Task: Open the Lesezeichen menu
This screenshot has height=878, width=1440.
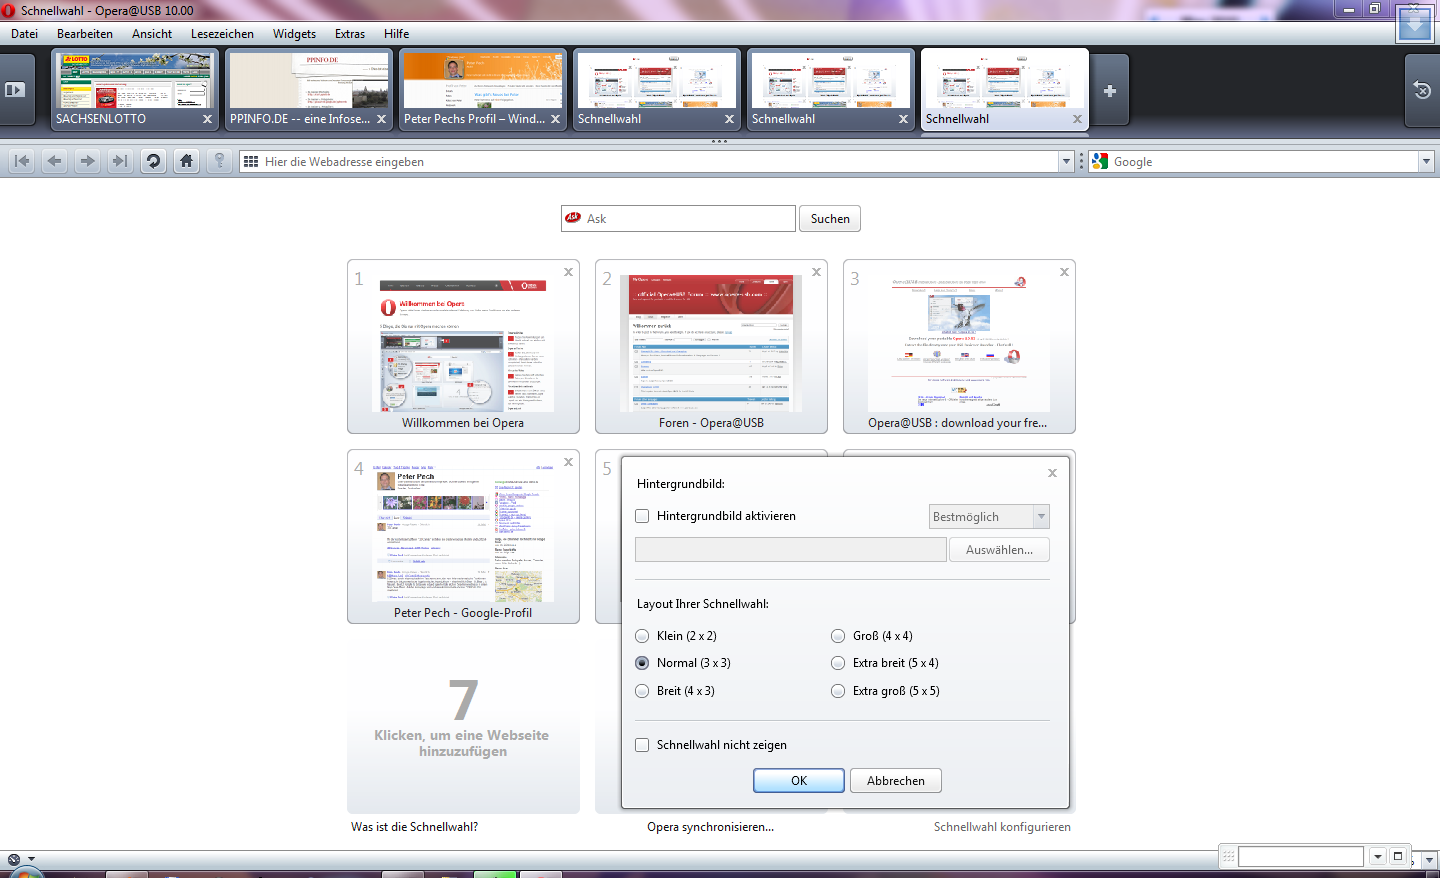Action: [x=222, y=34]
